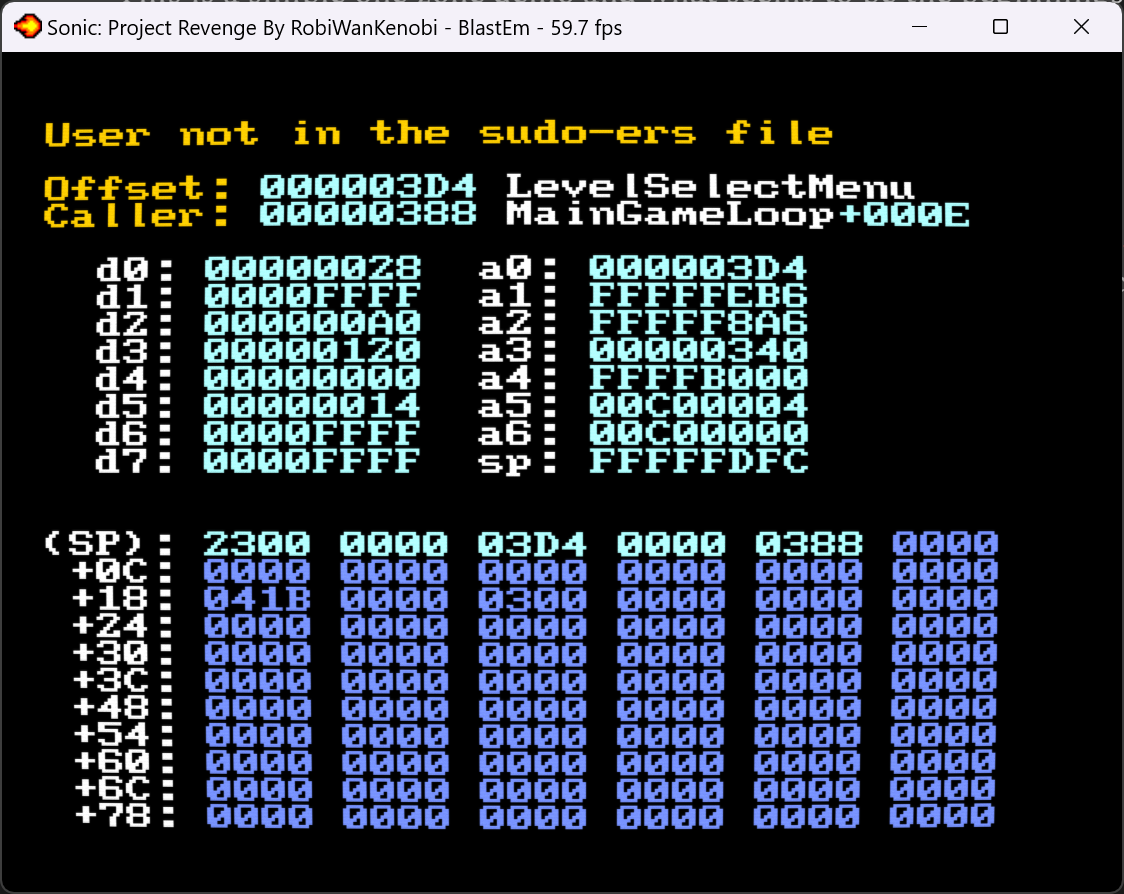Select the a1 register value FFFFFEB6

click(x=698, y=296)
